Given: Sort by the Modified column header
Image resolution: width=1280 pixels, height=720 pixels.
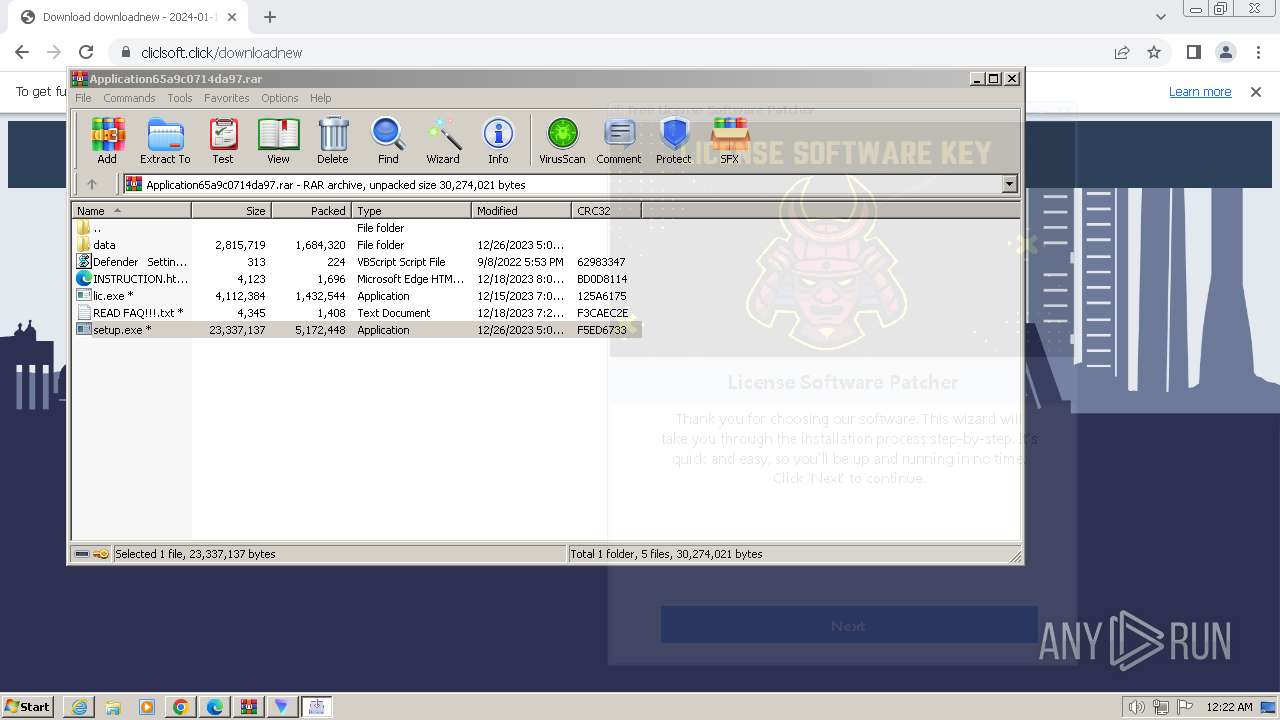Looking at the screenshot, I should tap(521, 211).
